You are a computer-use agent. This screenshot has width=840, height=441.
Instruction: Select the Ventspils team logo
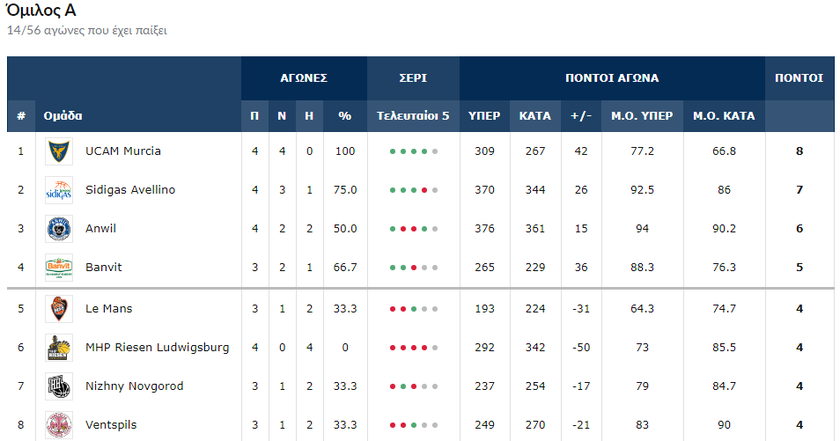pos(59,425)
